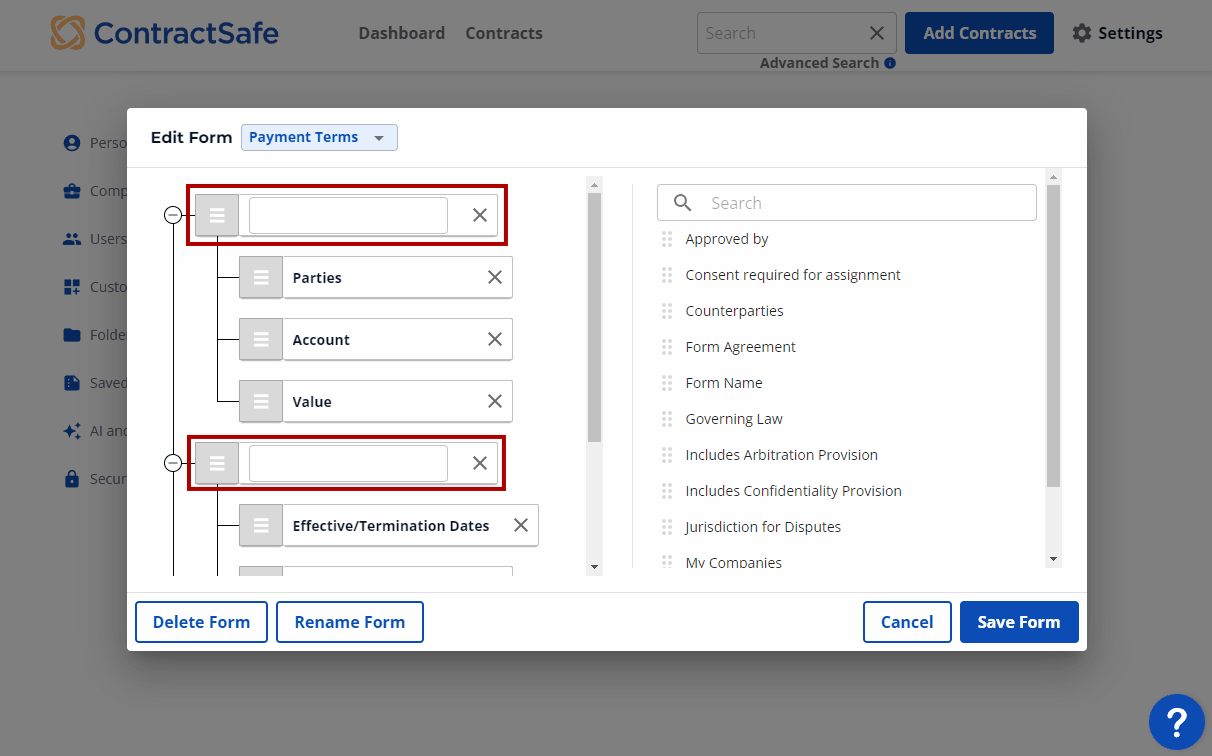
Task: Click the Advanced Search info icon
Action: point(890,63)
